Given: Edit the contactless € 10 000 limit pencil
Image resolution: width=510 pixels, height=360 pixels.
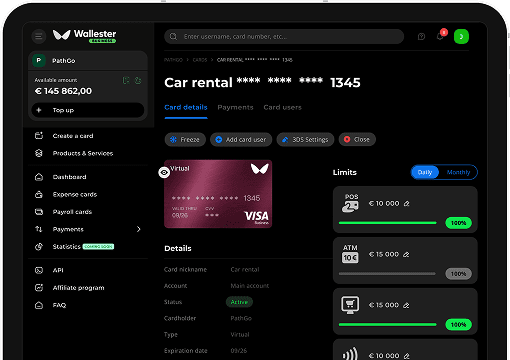Looking at the screenshot, I should click(407, 356).
